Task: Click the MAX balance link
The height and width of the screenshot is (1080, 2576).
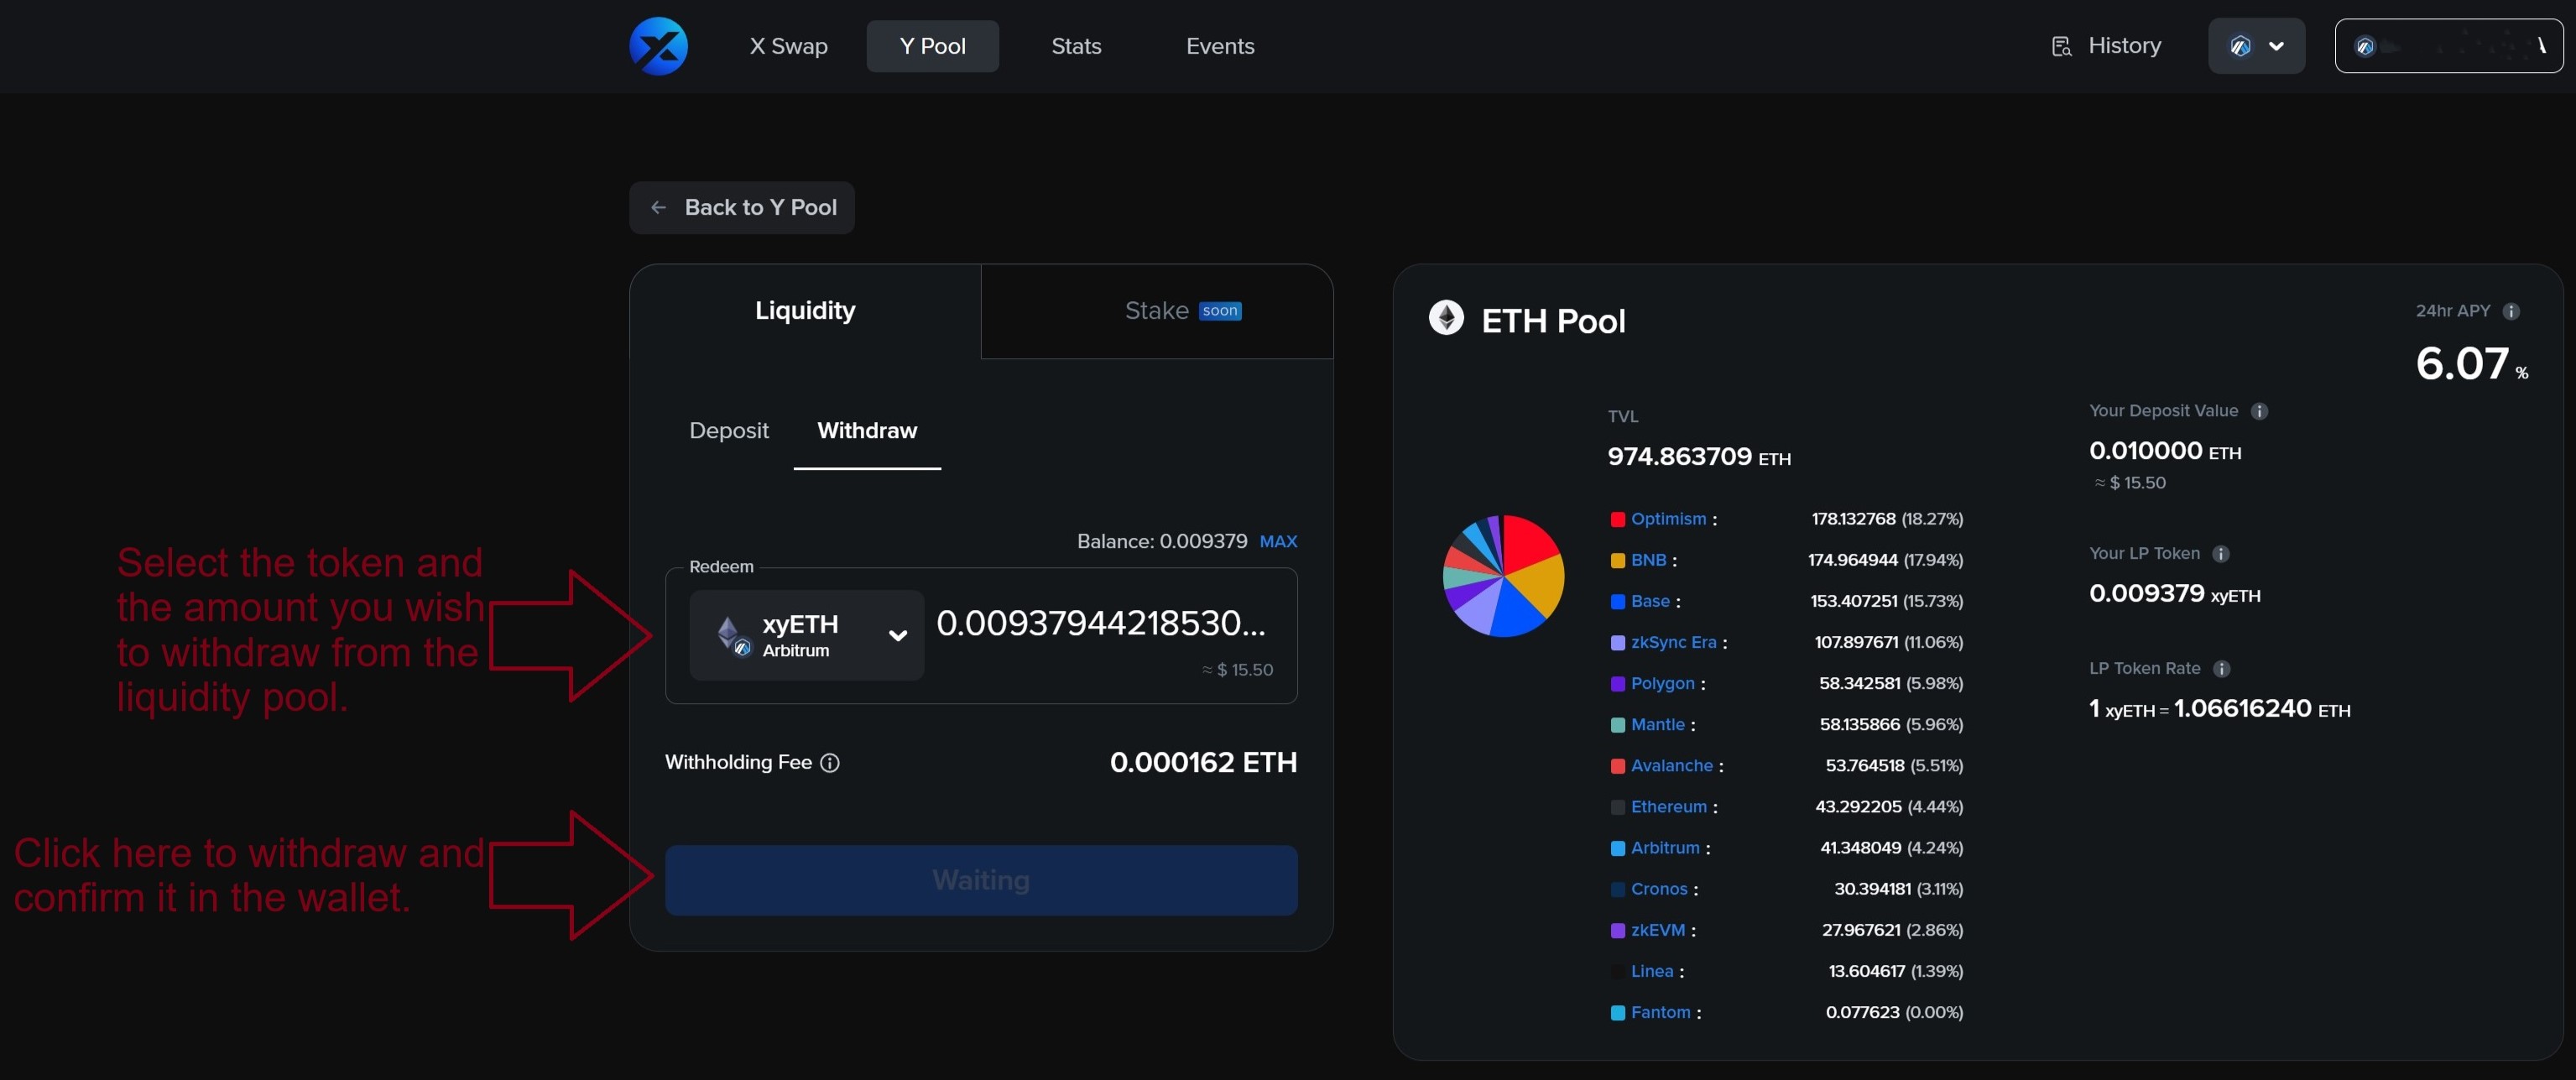Action: (x=1278, y=541)
